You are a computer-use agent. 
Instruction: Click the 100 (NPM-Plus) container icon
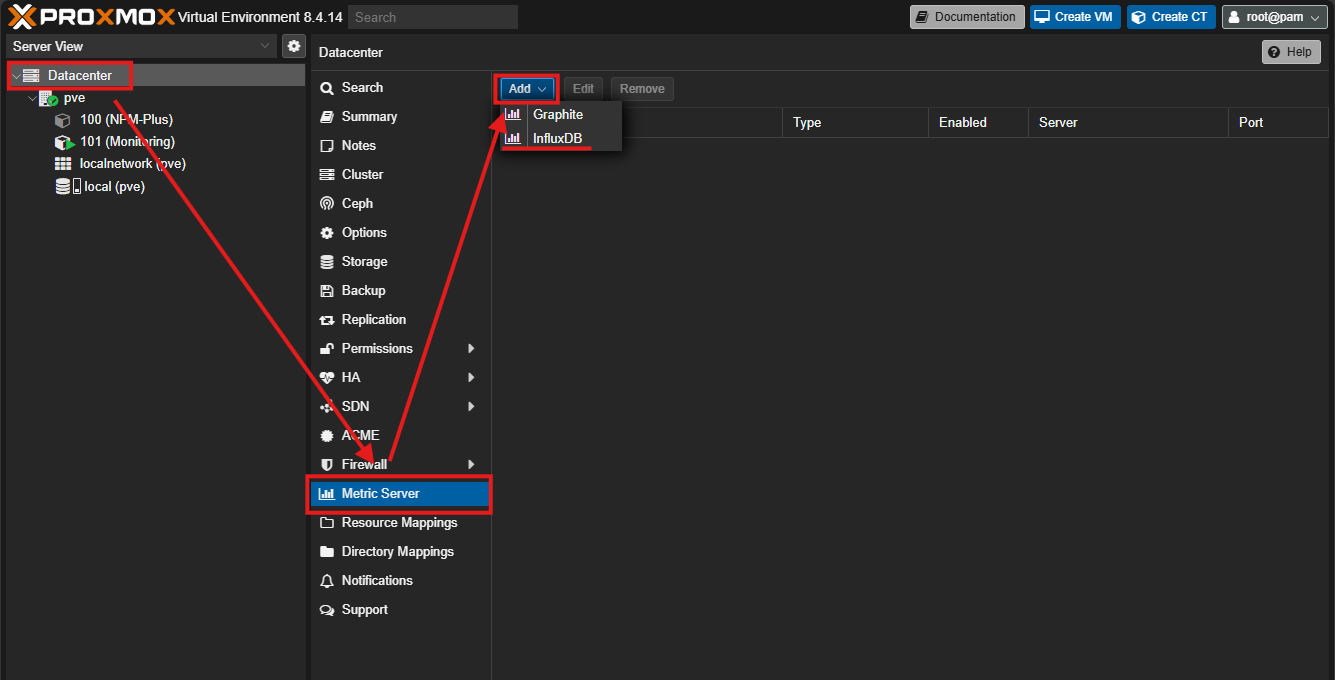[62, 120]
